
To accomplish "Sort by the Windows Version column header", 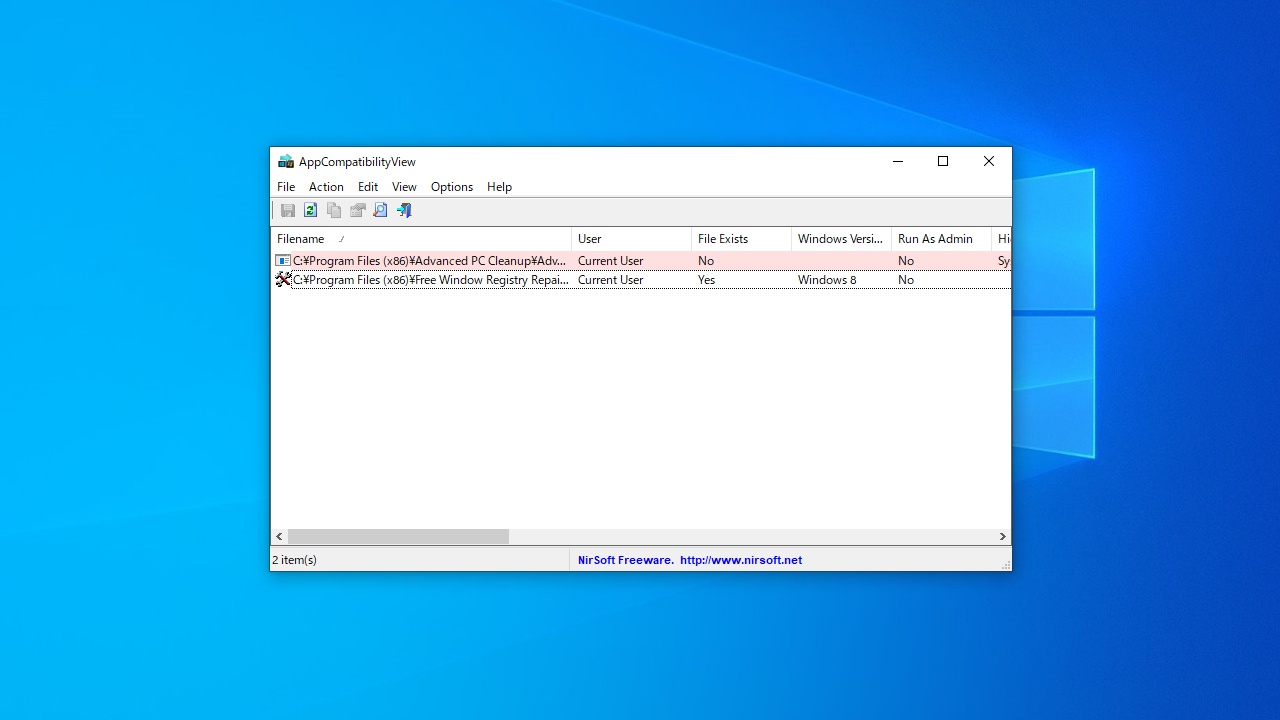I will coord(841,239).
